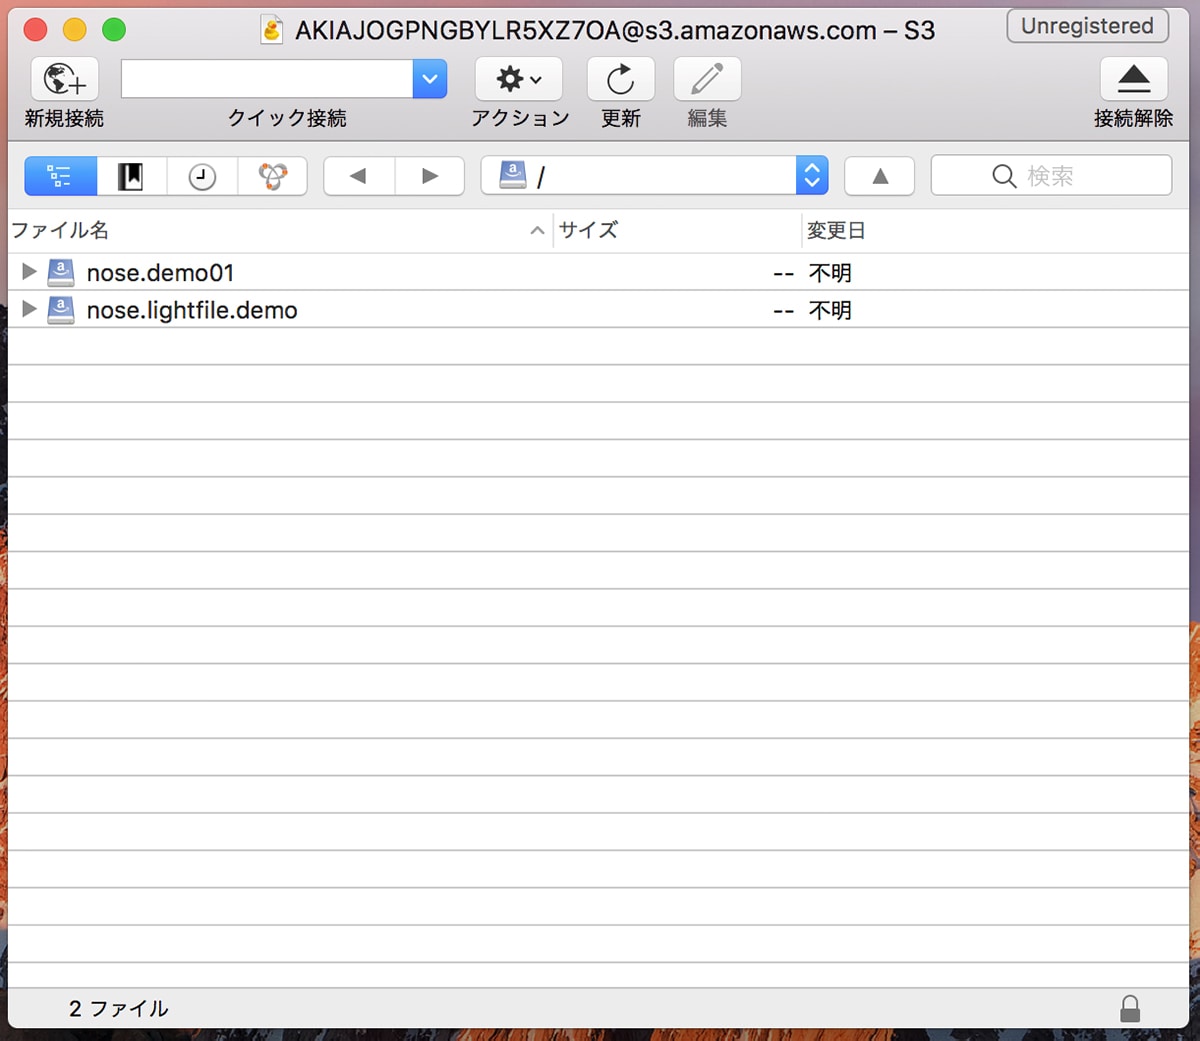Screen dimensions: 1200x1041
Task: Sort by 変更日 column header
Action: [996, 230]
